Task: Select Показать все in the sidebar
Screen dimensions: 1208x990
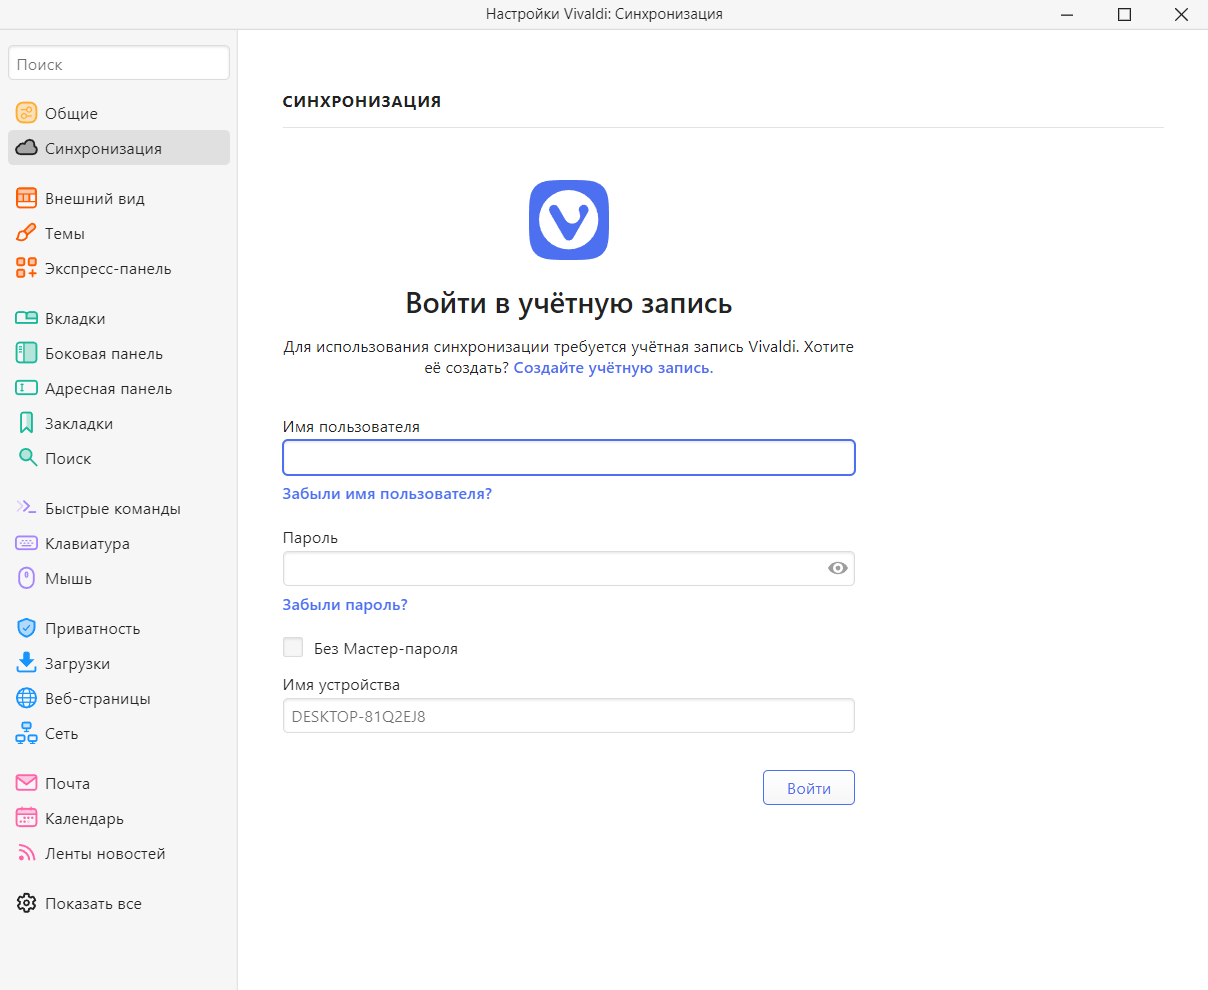Action: [119, 903]
